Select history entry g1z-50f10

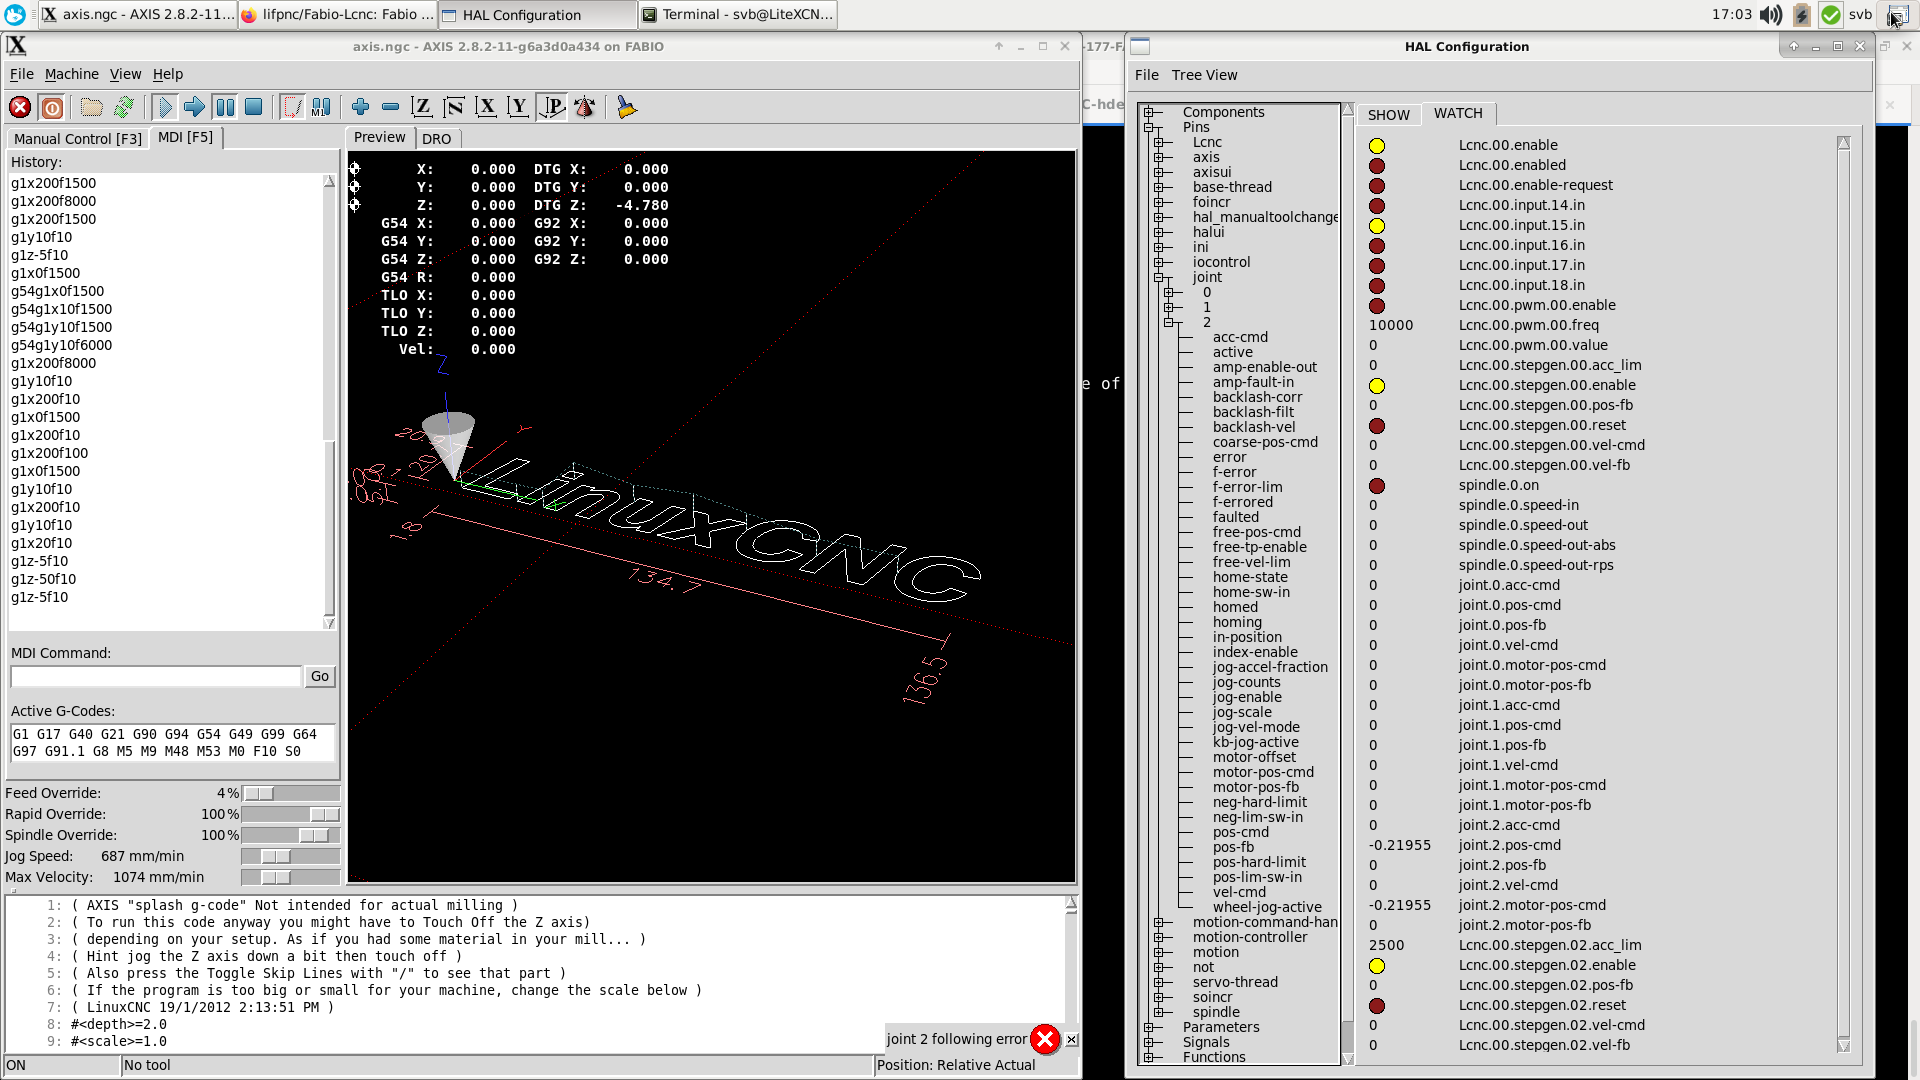point(44,580)
